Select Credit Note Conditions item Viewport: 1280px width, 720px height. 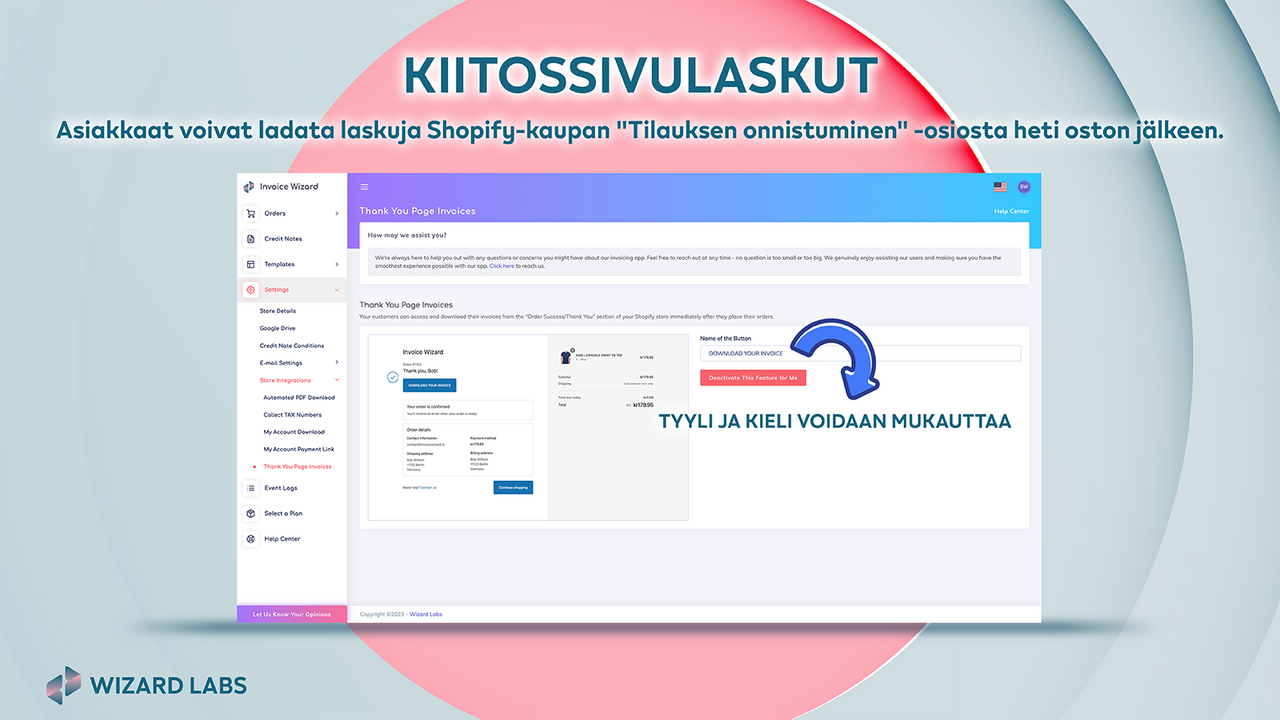(292, 345)
